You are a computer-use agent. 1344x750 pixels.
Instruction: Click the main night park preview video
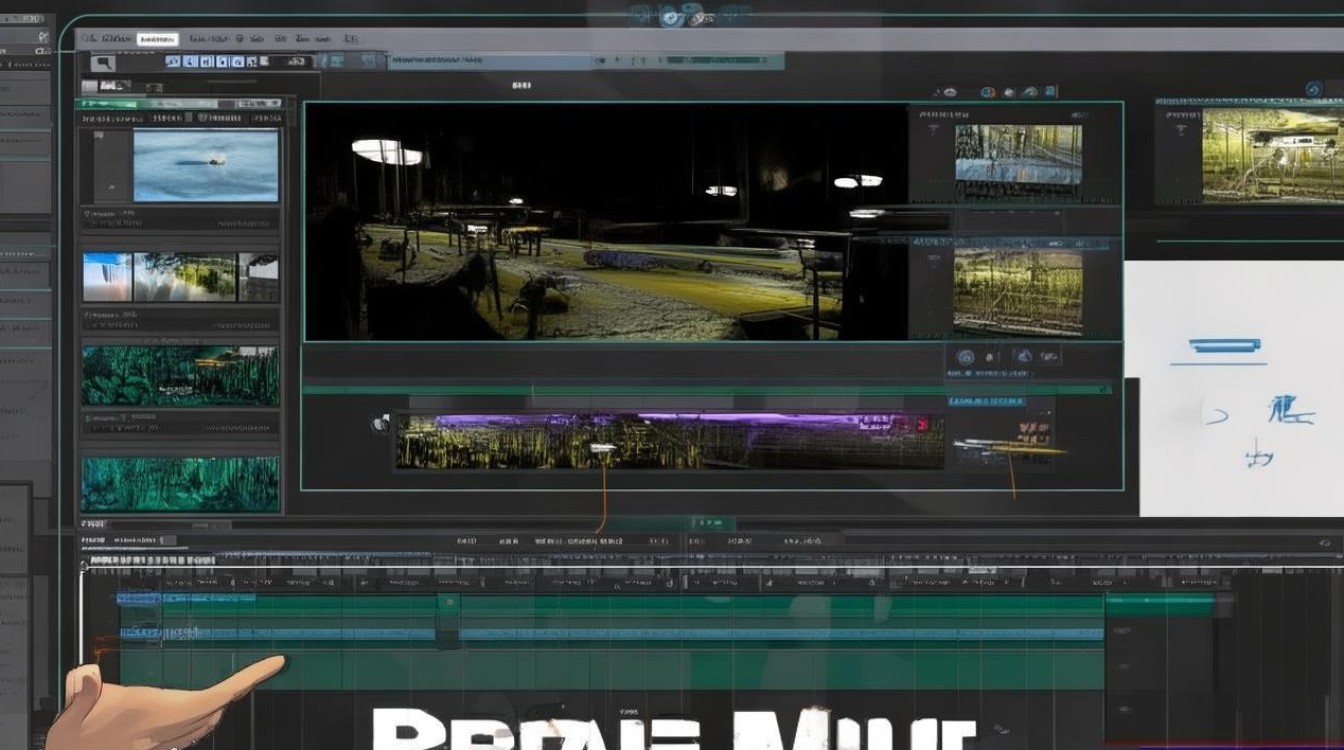pos(606,221)
